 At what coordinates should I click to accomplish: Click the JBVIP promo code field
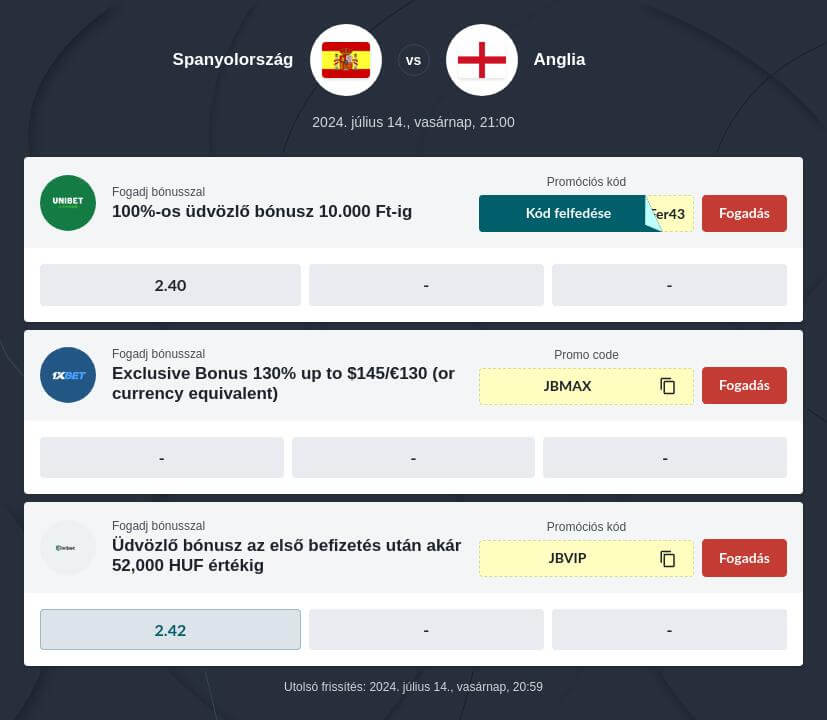click(x=586, y=559)
